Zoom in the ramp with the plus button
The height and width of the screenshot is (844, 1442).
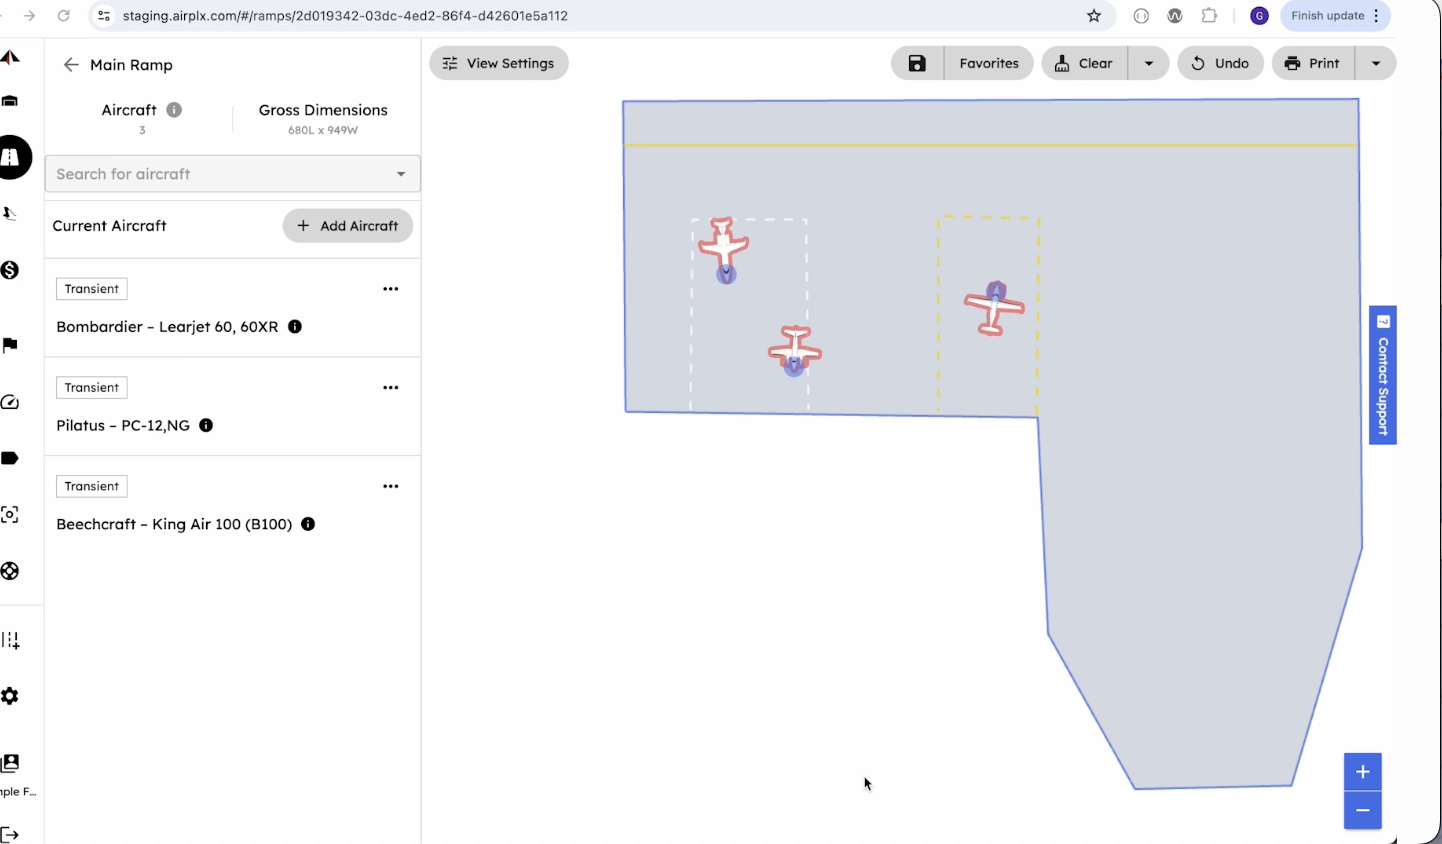tap(1362, 772)
